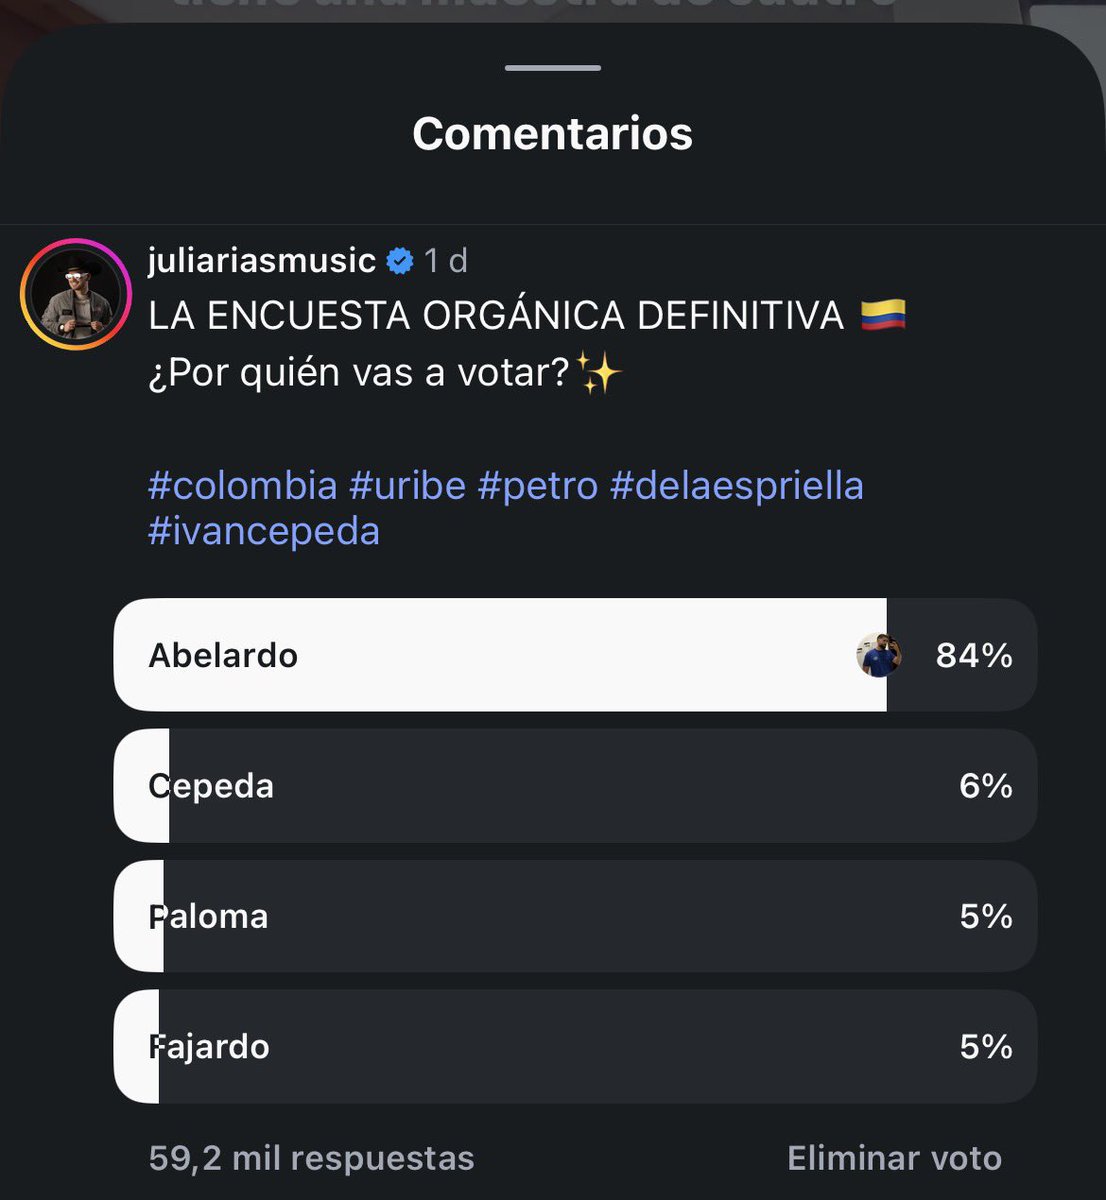
Task: Open the #petro hashtag
Action: point(538,486)
